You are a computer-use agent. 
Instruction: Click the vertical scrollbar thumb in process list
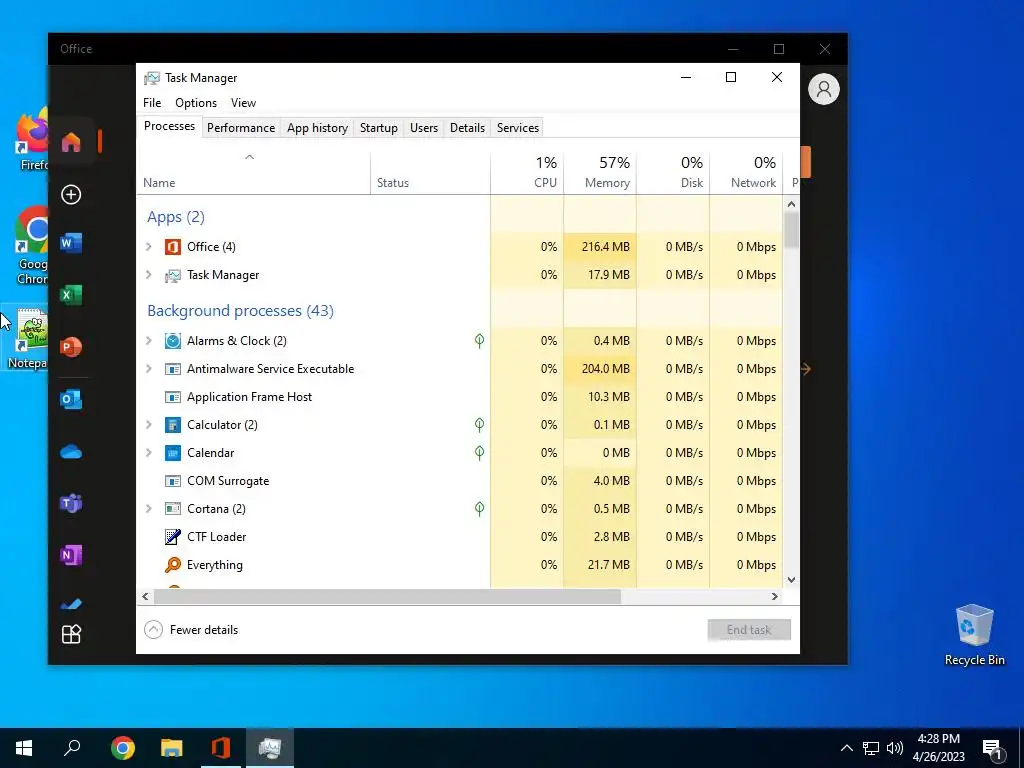coord(792,230)
